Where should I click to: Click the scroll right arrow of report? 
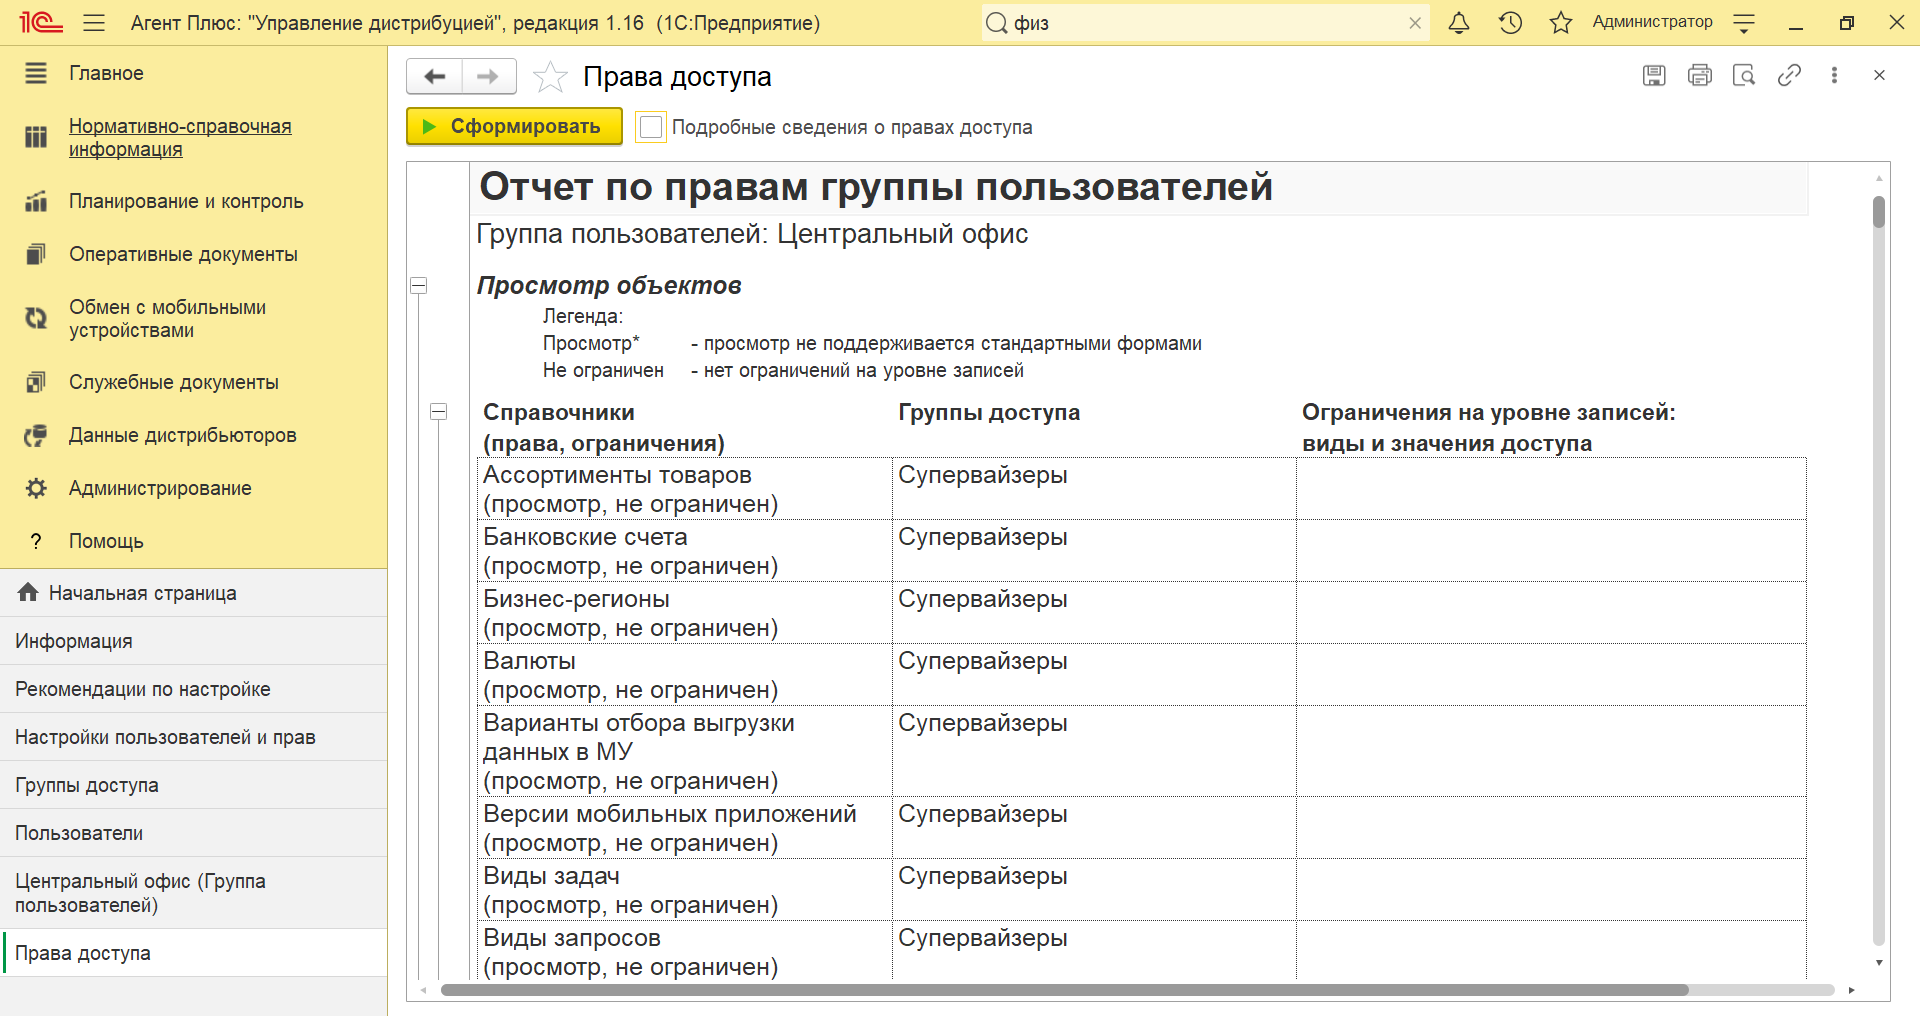tap(1851, 990)
